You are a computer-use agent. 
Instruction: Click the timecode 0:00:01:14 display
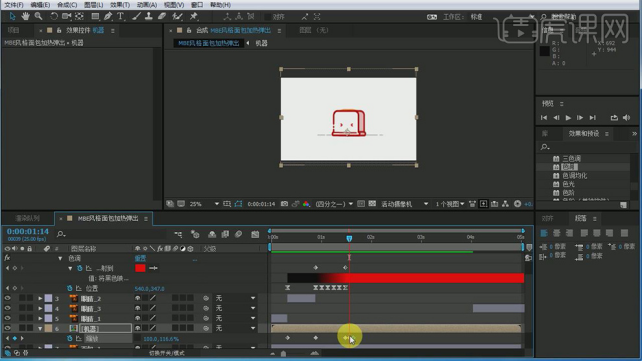pos(27,231)
